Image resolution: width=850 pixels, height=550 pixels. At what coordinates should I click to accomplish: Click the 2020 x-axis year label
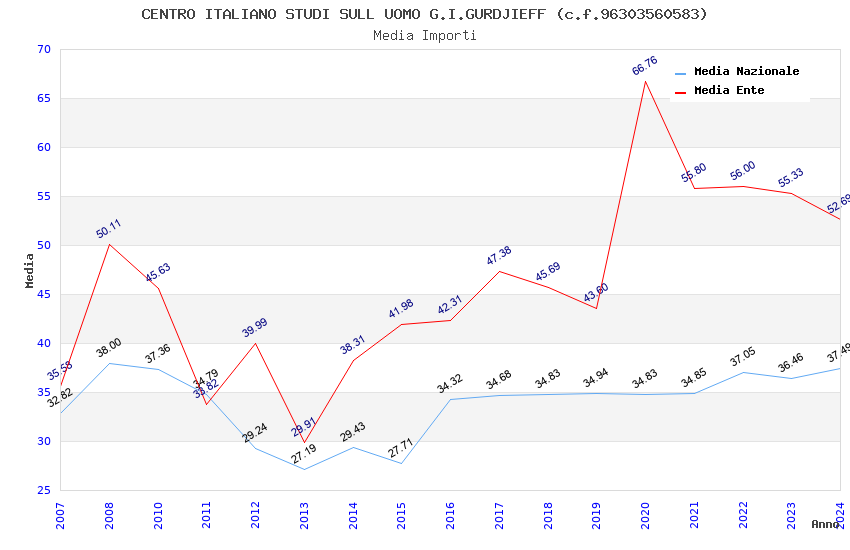pyautogui.click(x=645, y=515)
